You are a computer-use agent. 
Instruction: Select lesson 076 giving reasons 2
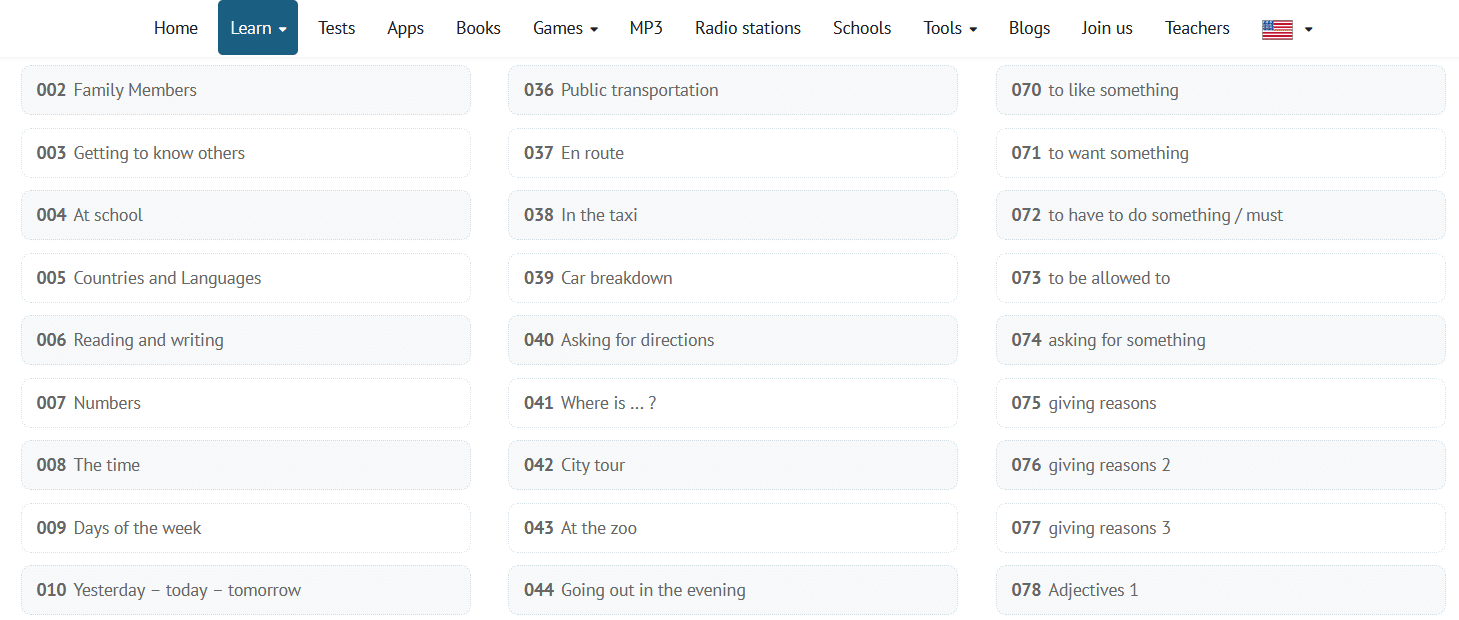click(x=1220, y=465)
